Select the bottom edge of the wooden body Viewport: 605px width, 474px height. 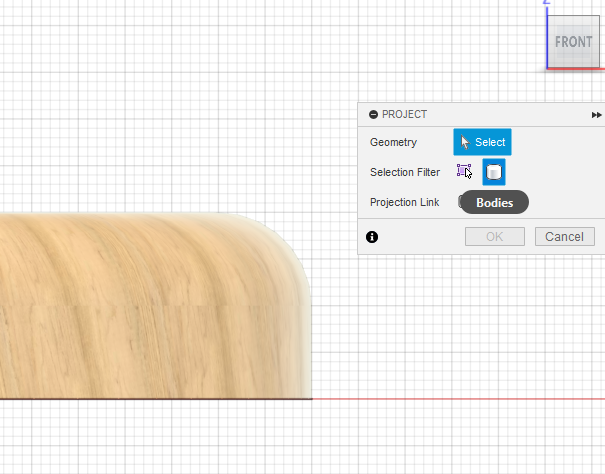tap(150, 398)
